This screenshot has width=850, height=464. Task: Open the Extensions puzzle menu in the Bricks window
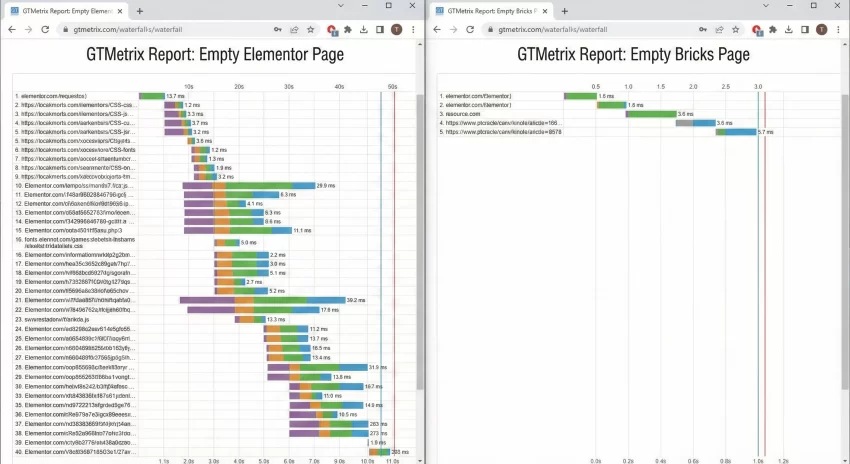click(x=773, y=29)
